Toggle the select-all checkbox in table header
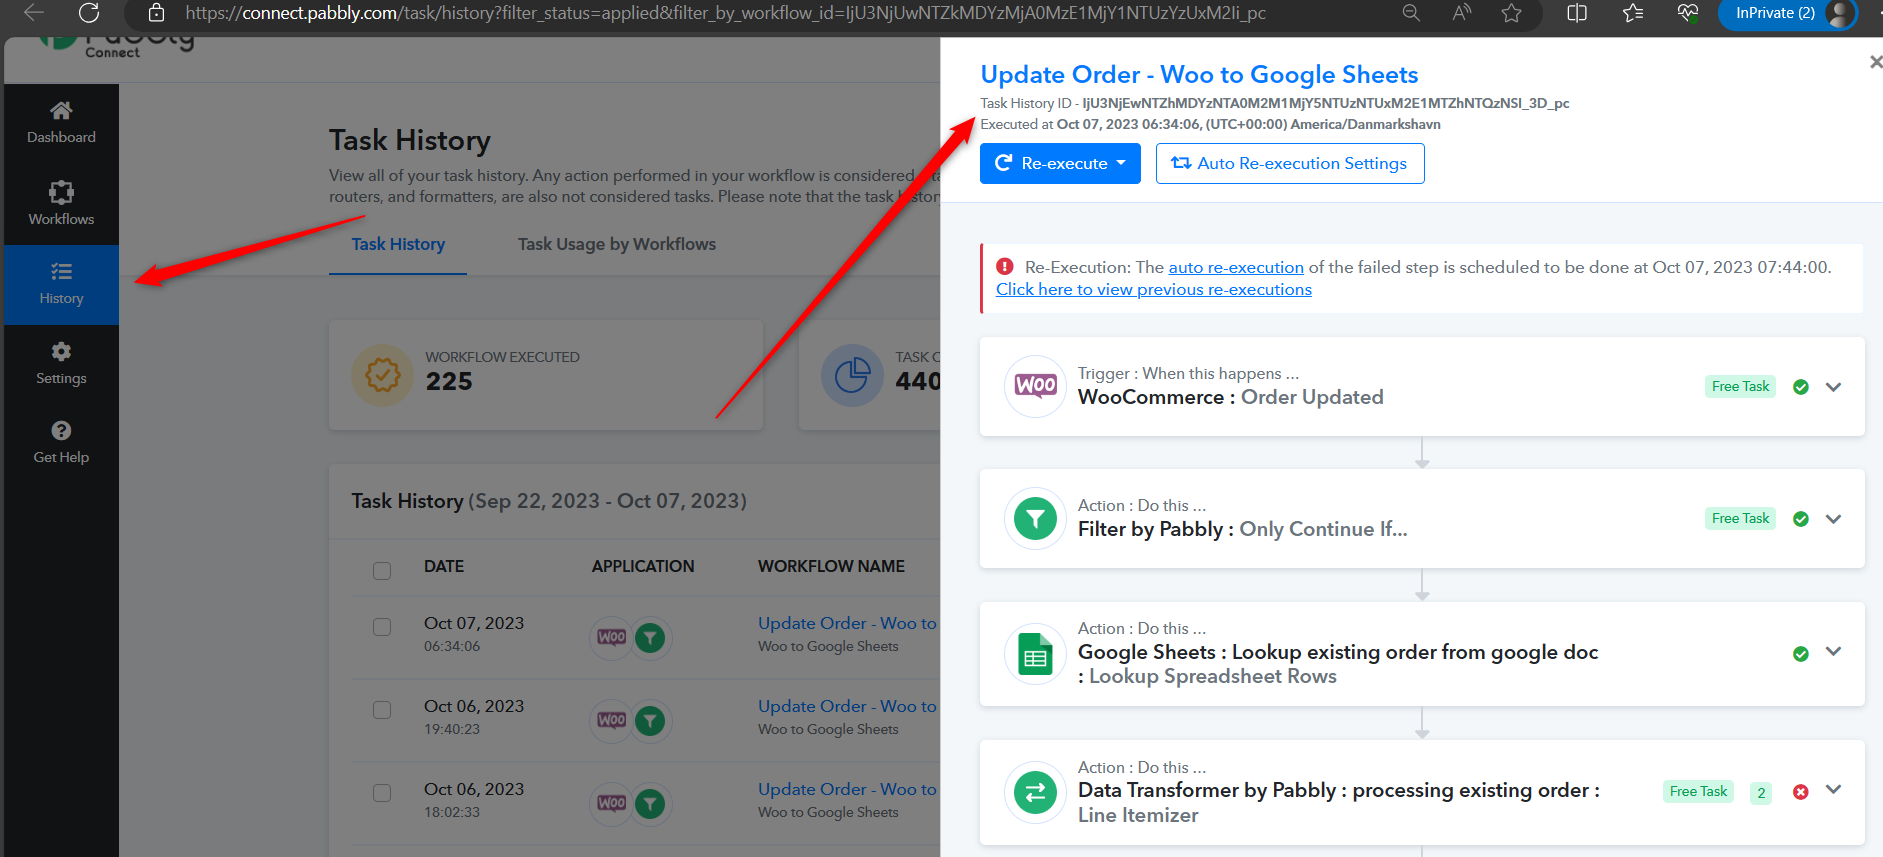 coord(382,570)
